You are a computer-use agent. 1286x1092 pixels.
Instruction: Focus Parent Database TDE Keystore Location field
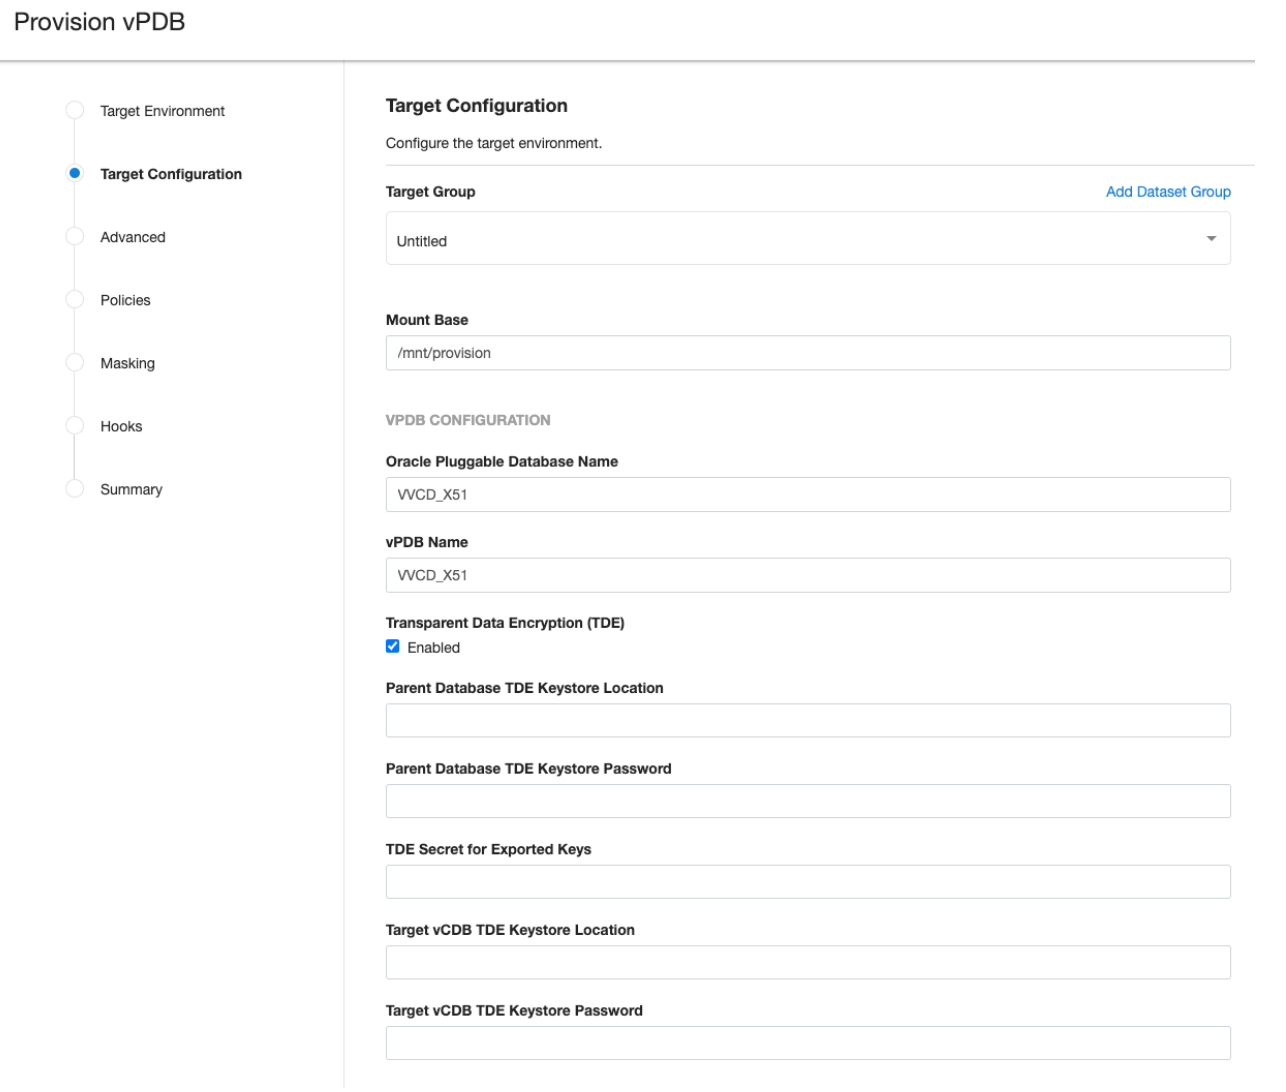click(807, 720)
